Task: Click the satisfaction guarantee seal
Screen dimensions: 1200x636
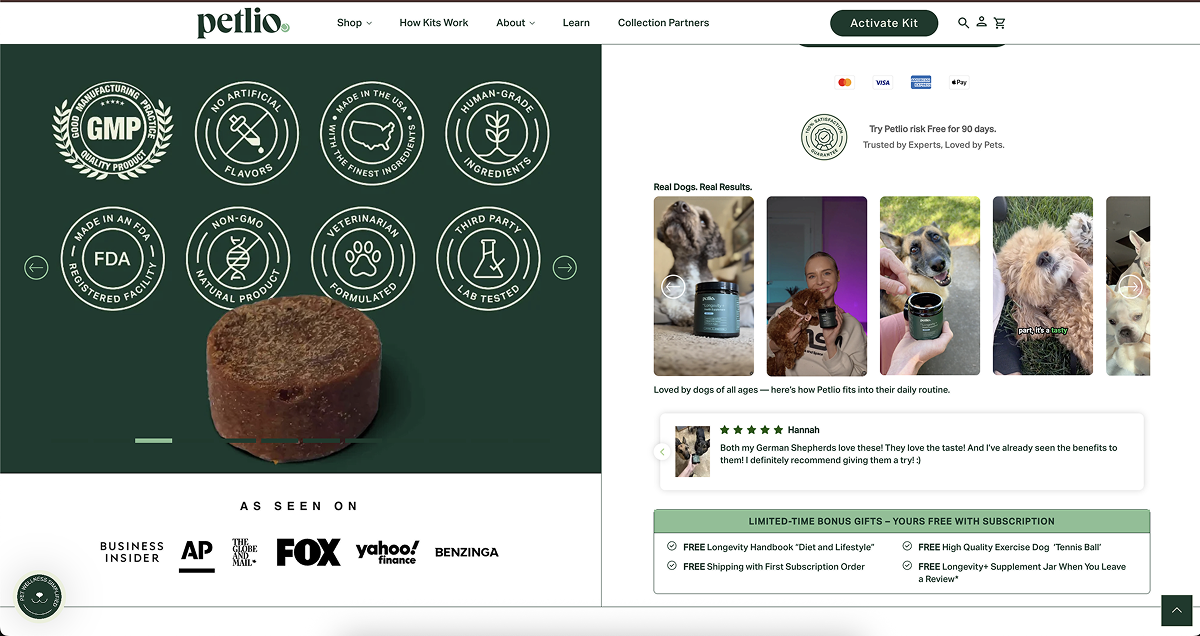Action: (824, 137)
